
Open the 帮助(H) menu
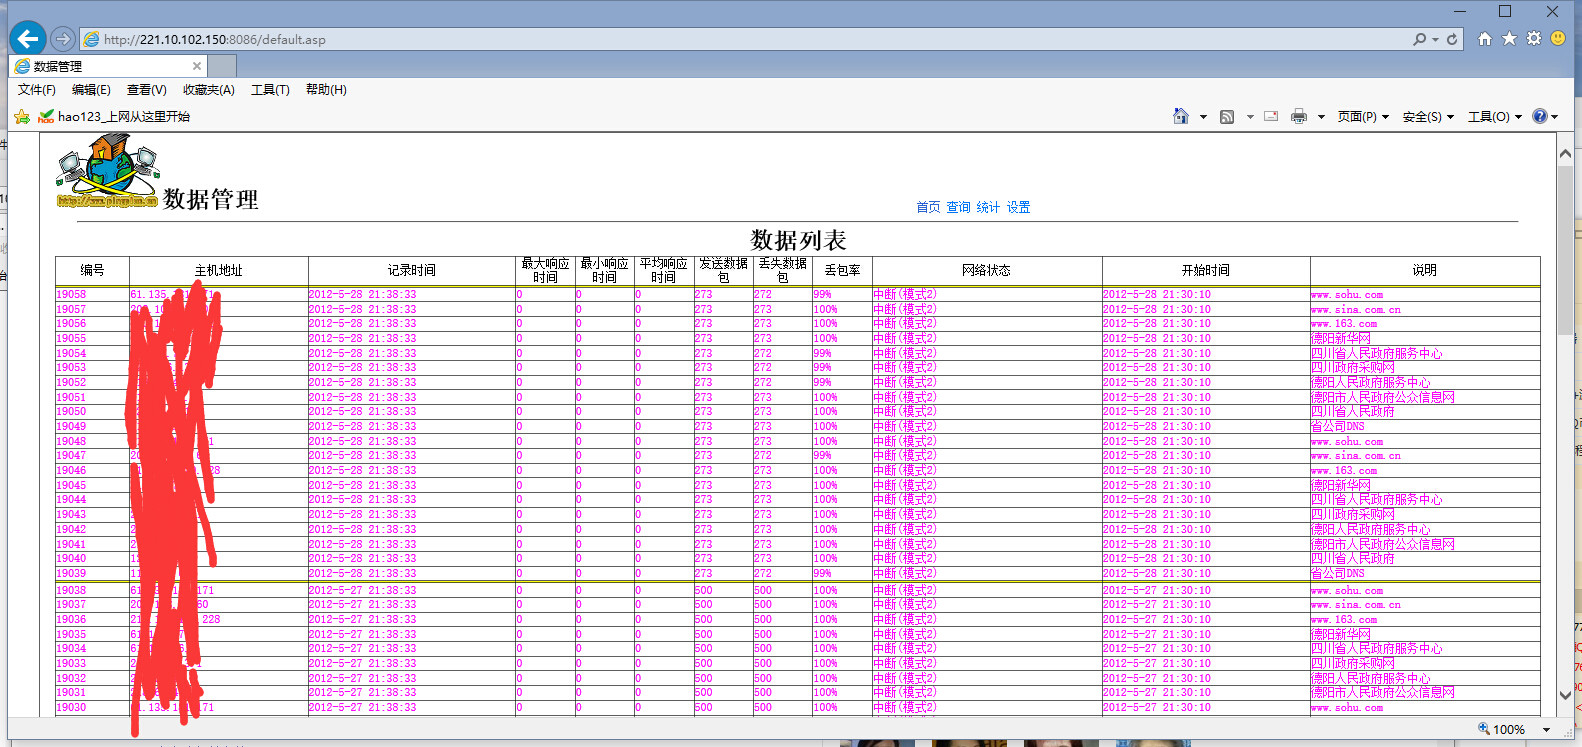pos(326,90)
